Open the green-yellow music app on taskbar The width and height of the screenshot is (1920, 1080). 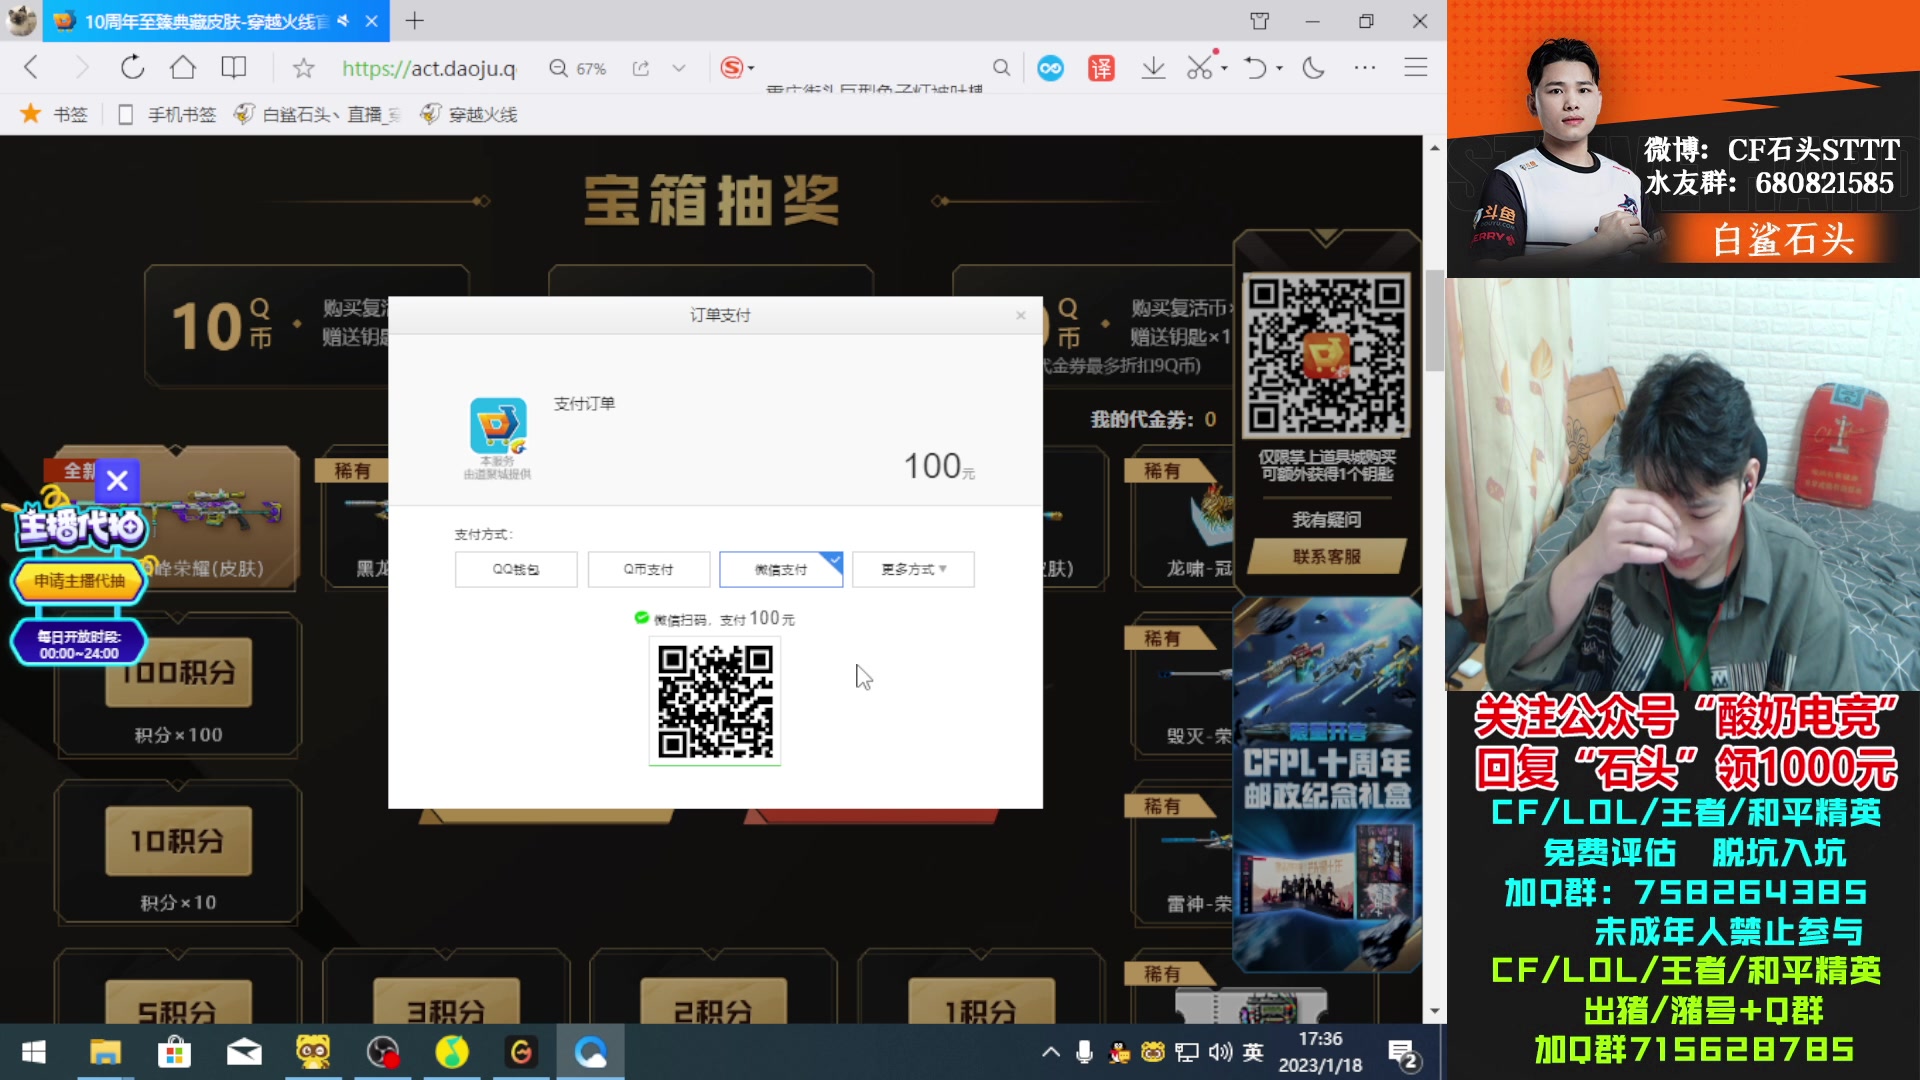(x=452, y=1052)
